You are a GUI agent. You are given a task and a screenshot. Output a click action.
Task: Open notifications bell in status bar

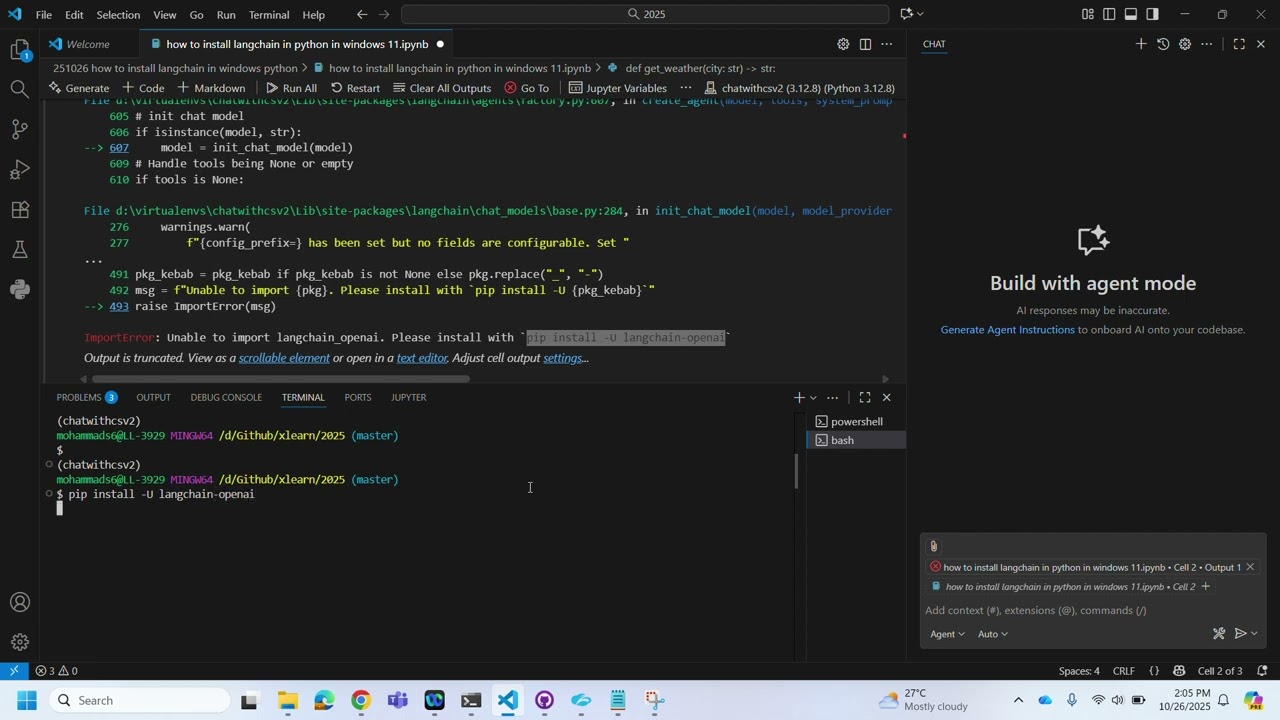(x=1262, y=671)
